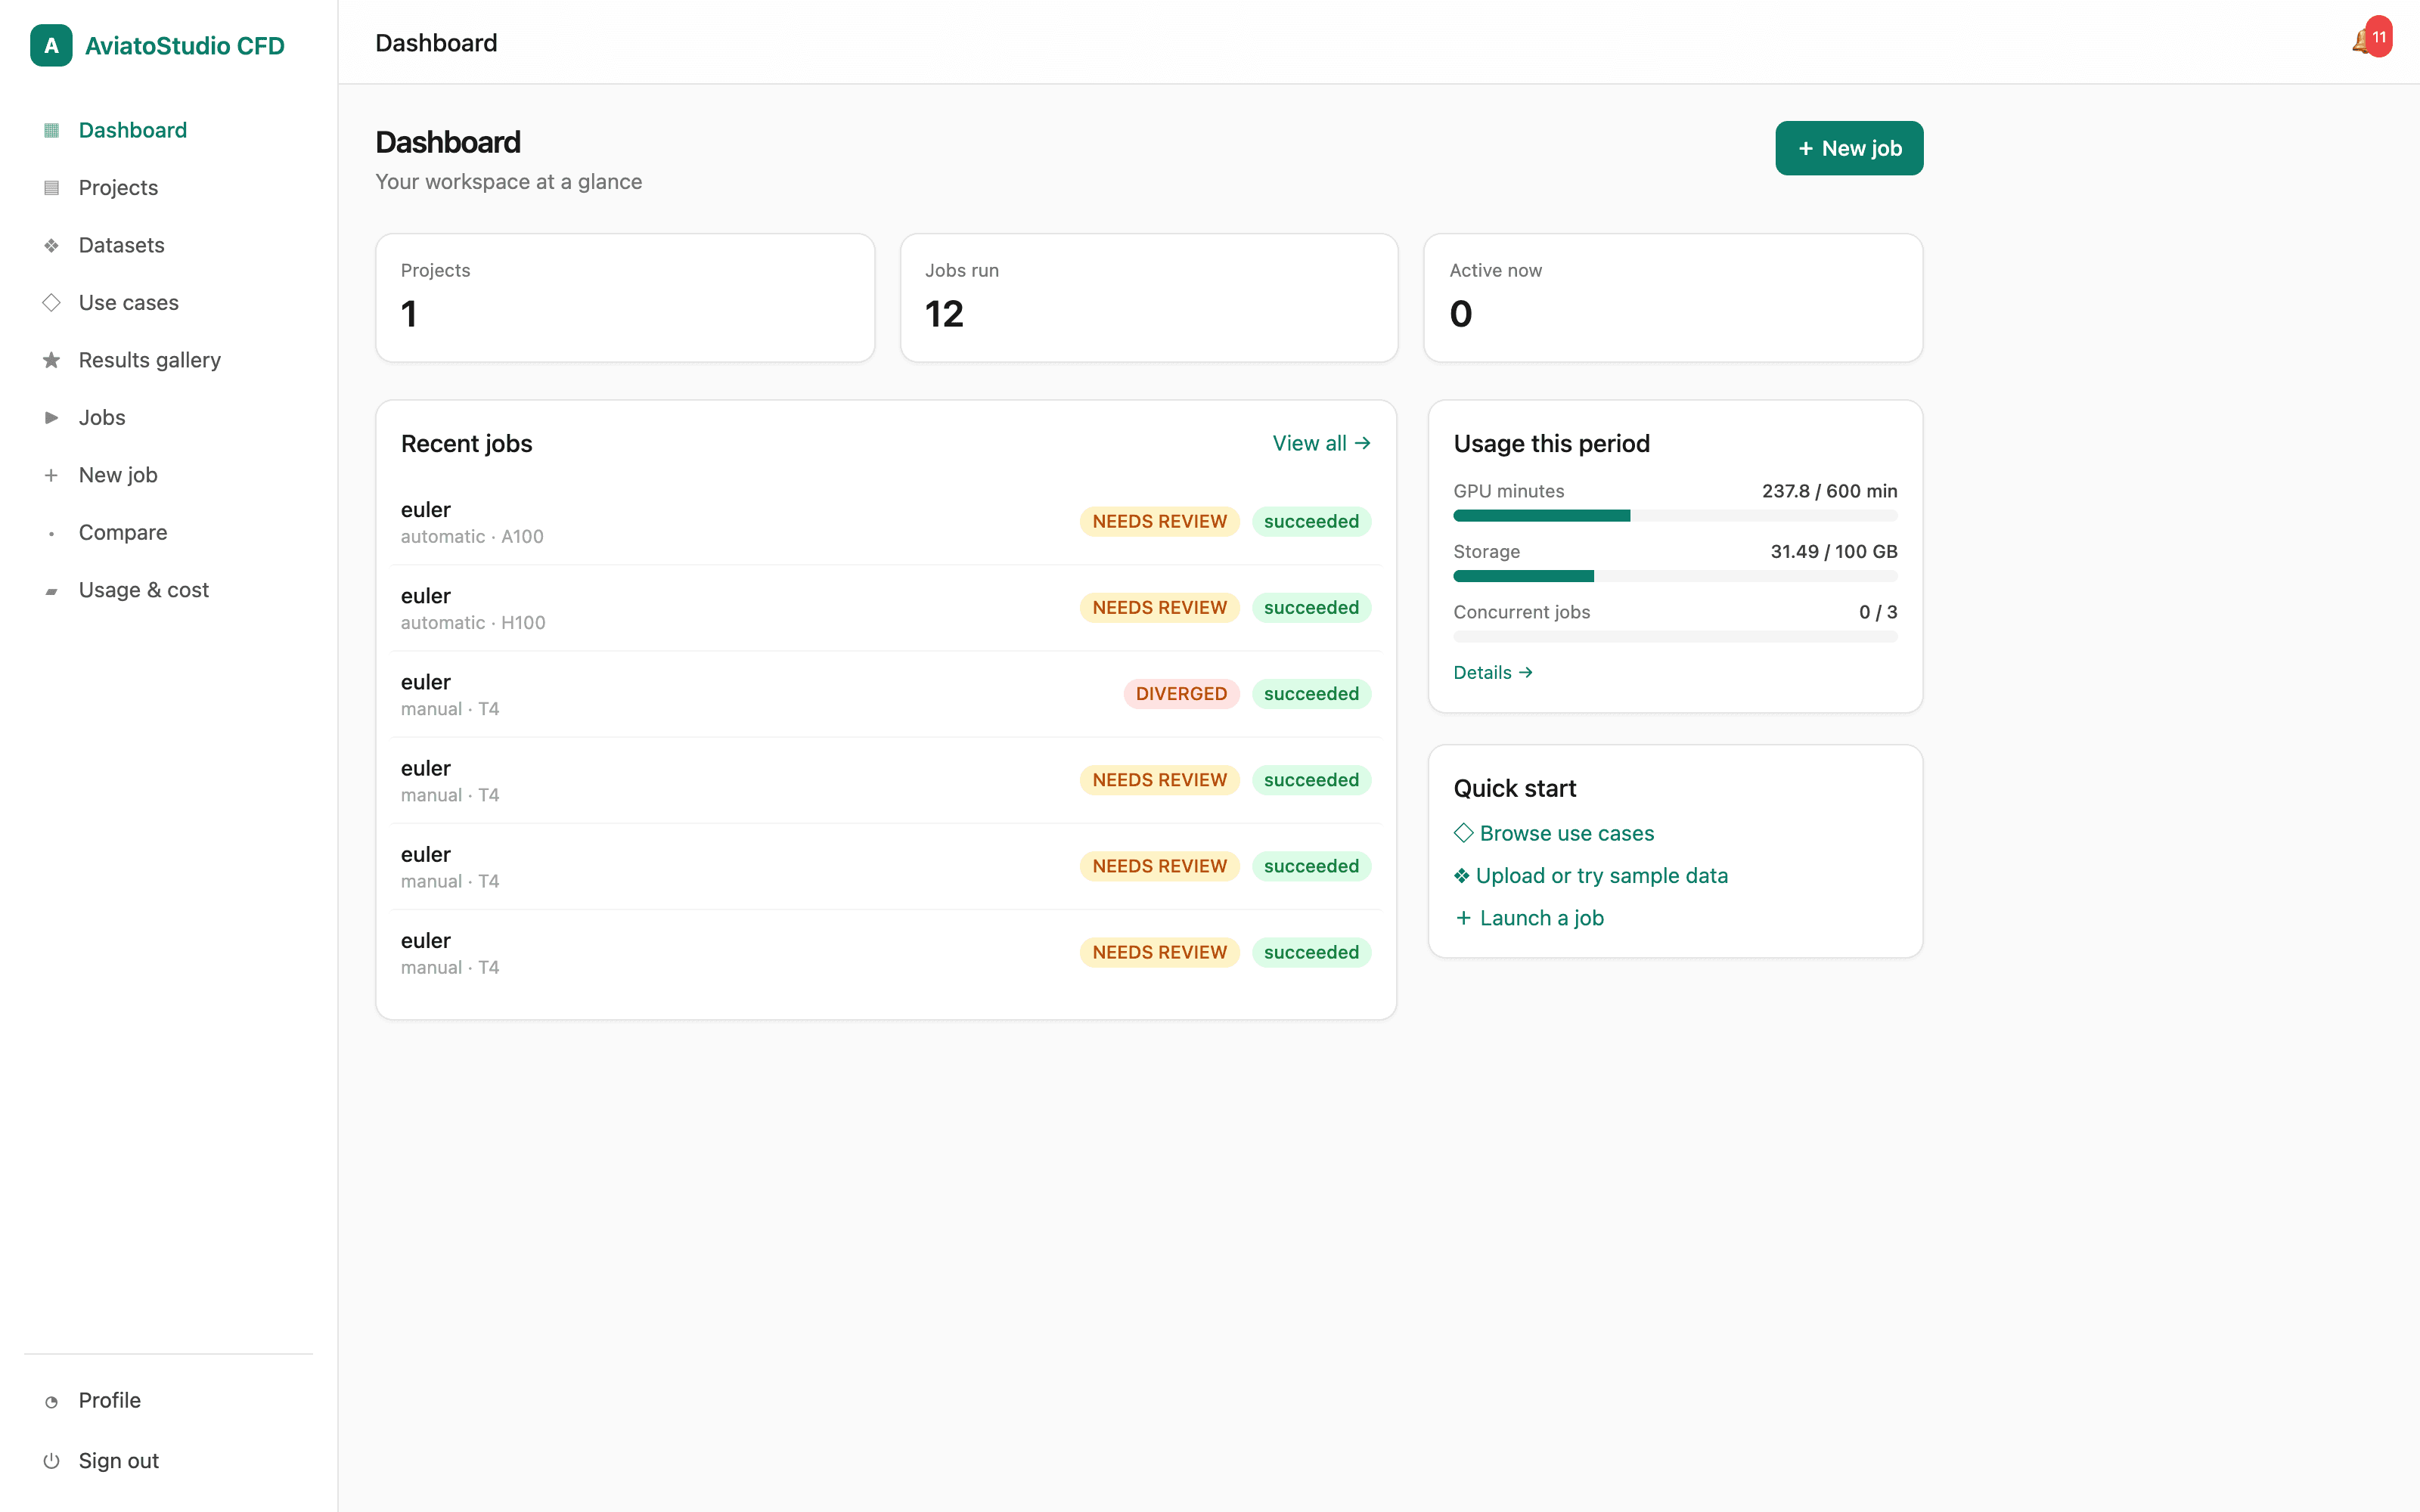This screenshot has height=1512, width=2420.
Task: Open the Compare page
Action: tap(168, 532)
